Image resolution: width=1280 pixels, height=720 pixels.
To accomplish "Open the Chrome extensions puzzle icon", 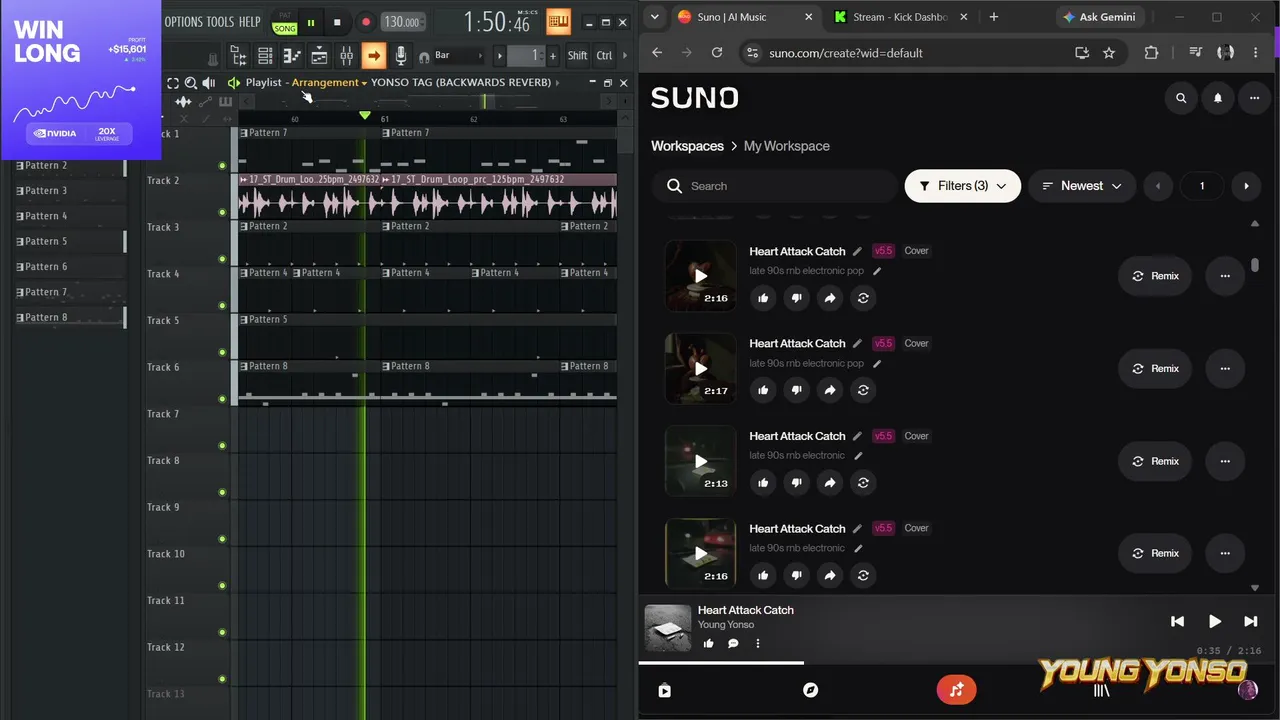I will (x=1151, y=53).
